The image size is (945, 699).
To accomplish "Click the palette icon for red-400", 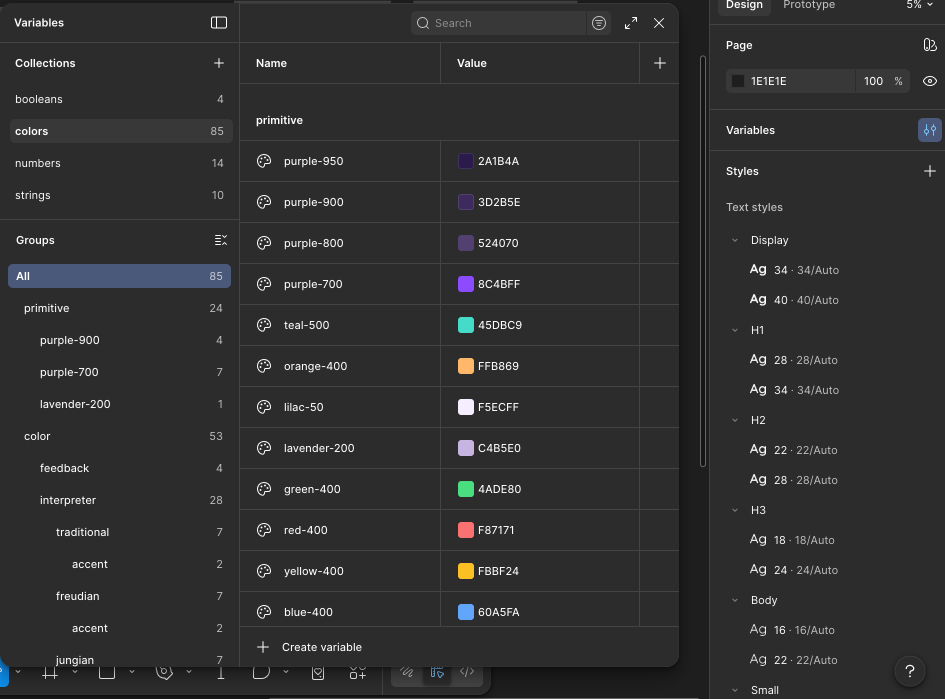I will 264,530.
